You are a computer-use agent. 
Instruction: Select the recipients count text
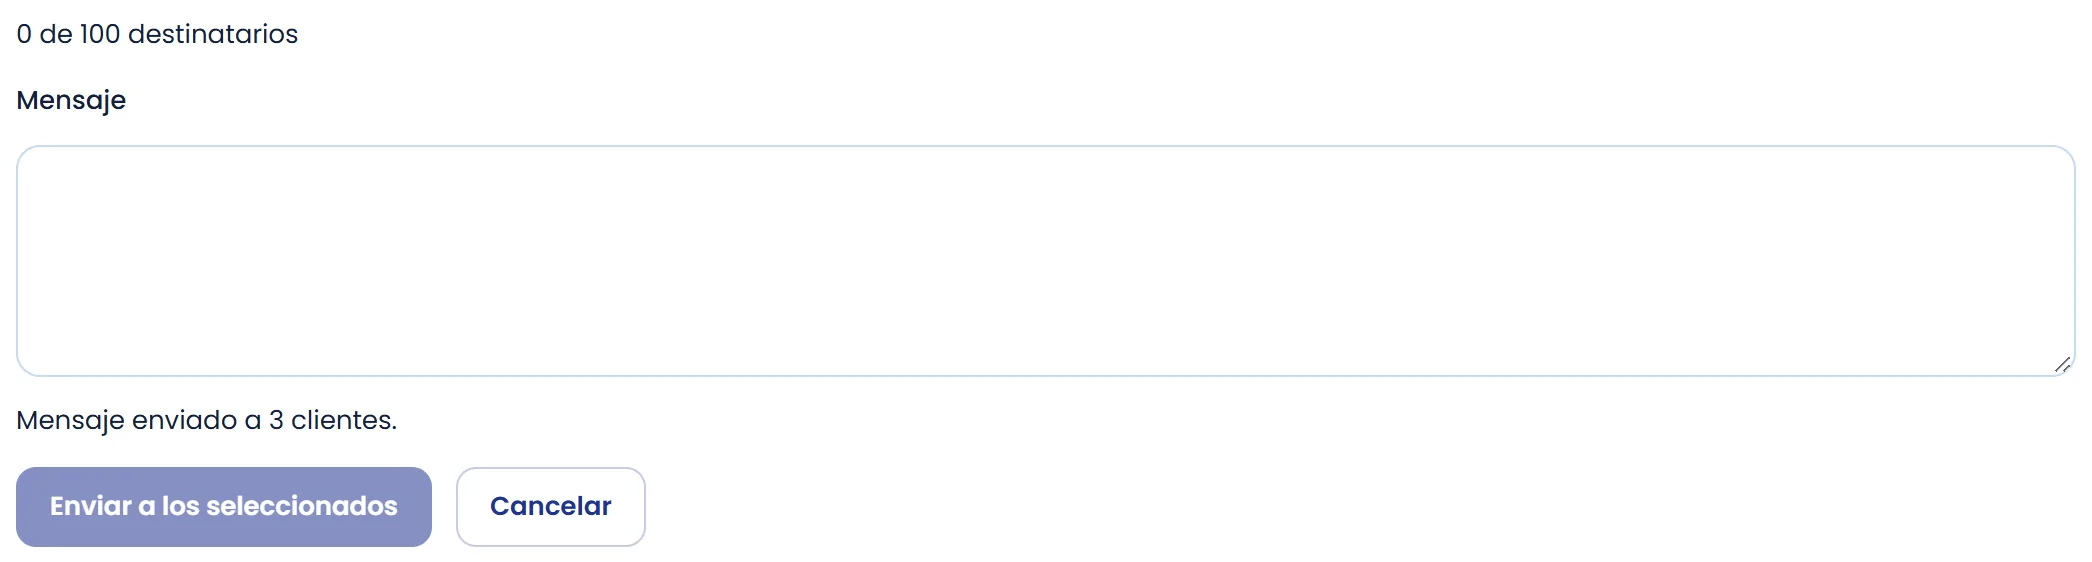click(157, 34)
